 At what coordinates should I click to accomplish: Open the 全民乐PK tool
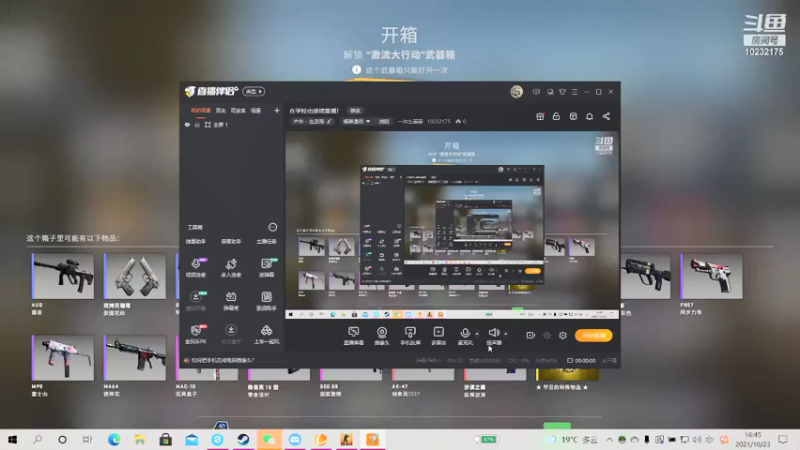195,334
